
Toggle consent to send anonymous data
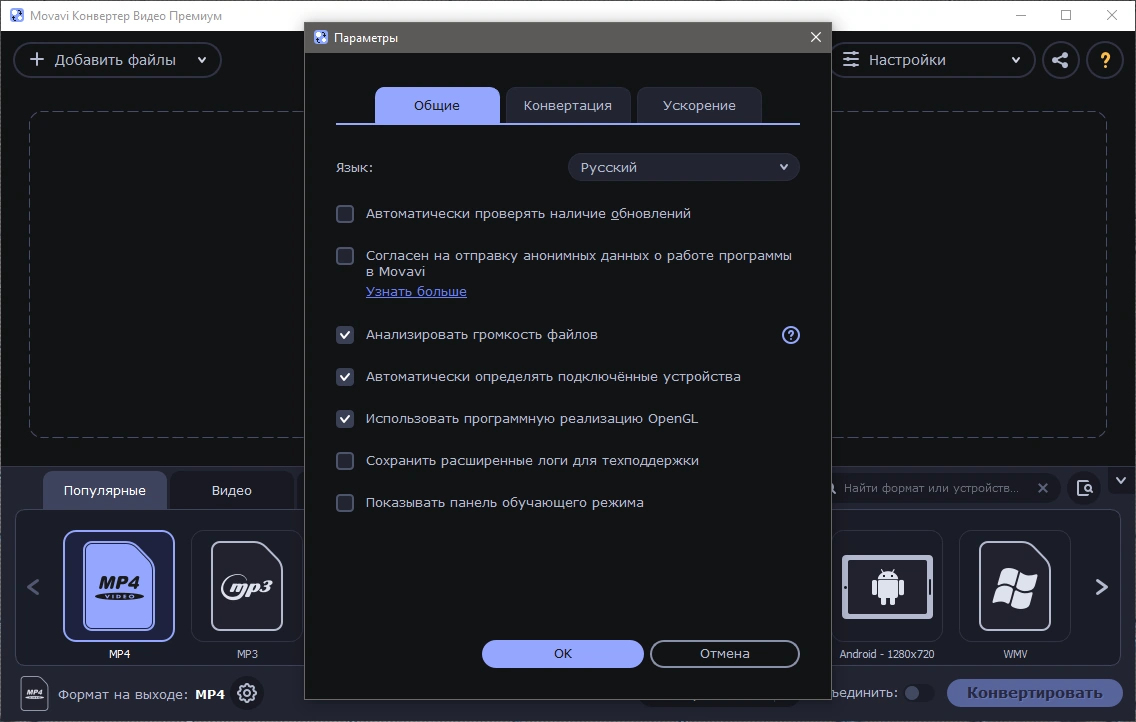[x=345, y=256]
